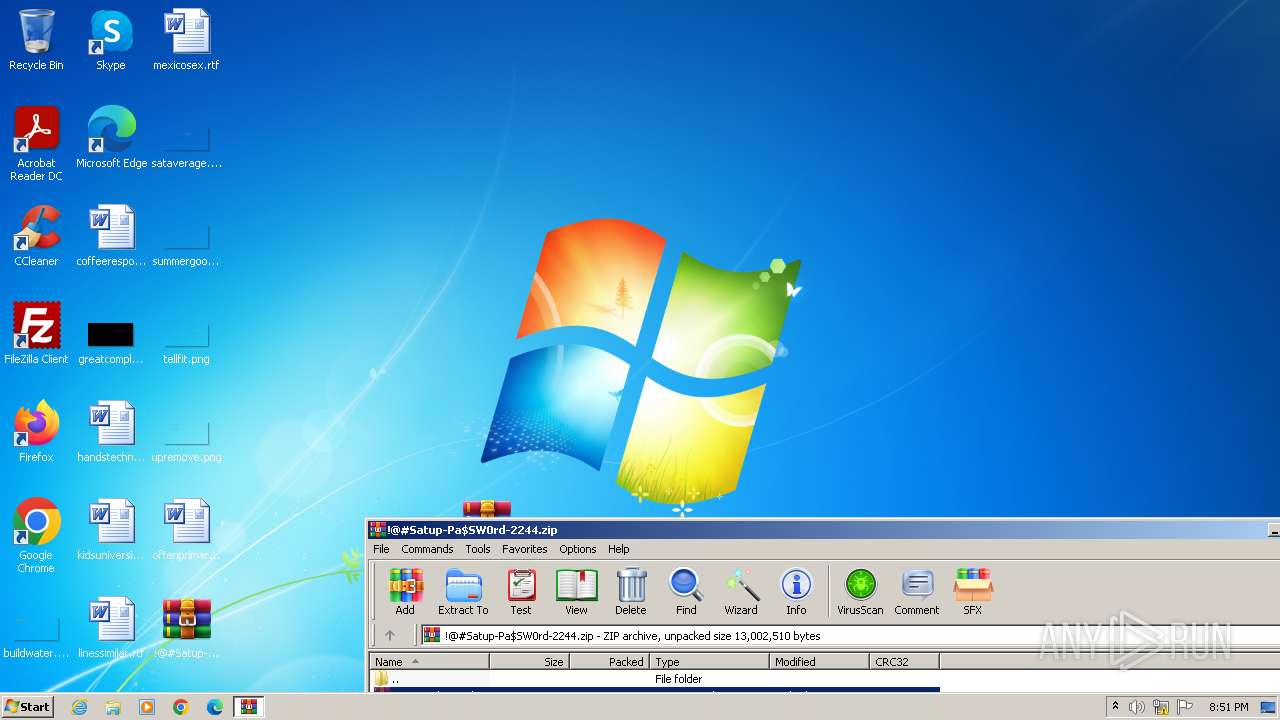Open Chrome from the taskbar
Screen dimensions: 1280x720
pos(181,707)
